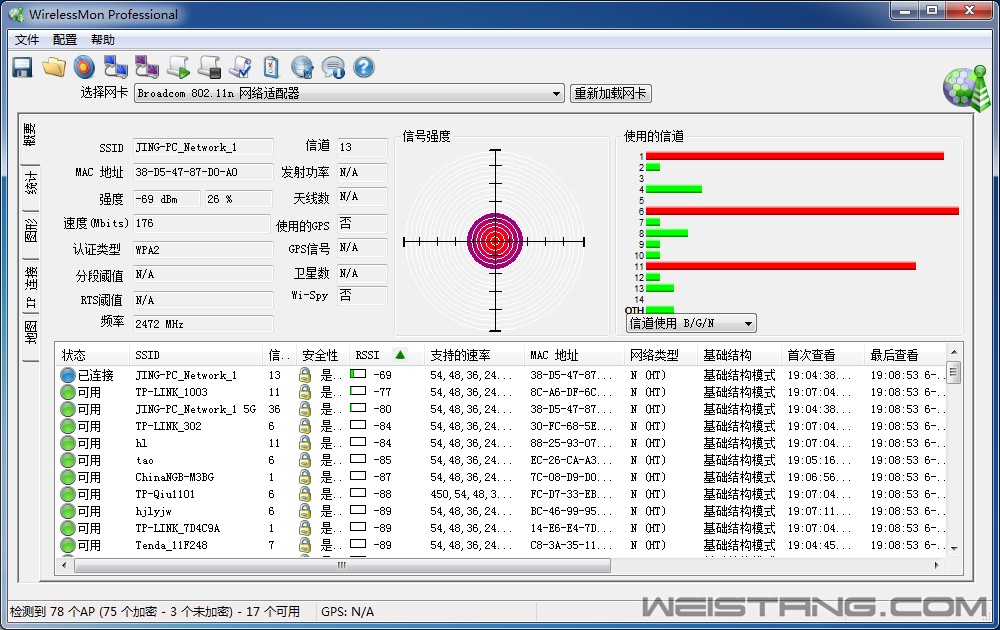Click the channel 11 red usage bar

(x=781, y=266)
